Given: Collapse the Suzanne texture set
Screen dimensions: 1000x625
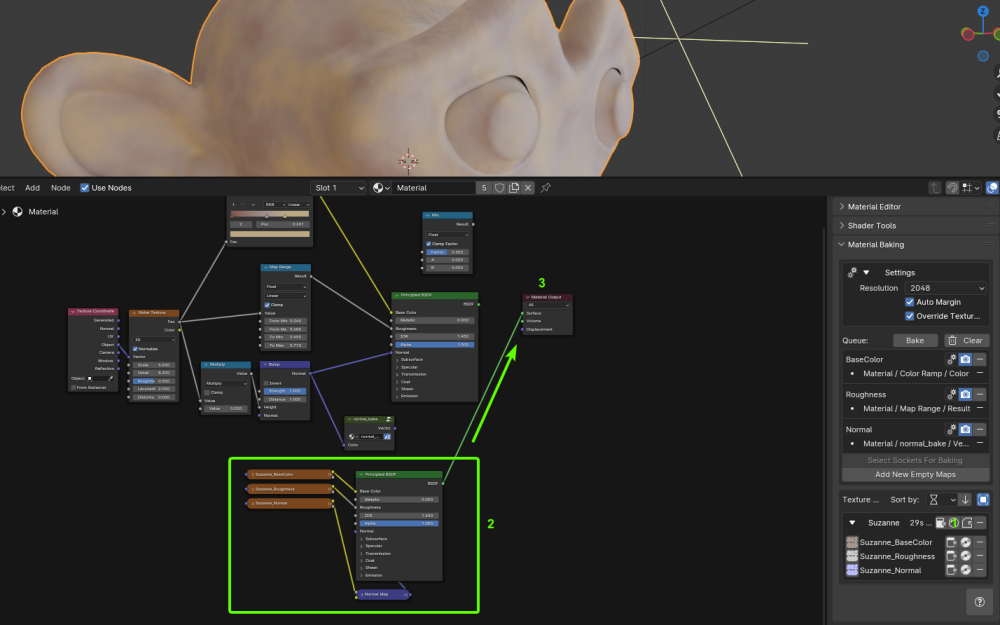Looking at the screenshot, I should tap(852, 523).
